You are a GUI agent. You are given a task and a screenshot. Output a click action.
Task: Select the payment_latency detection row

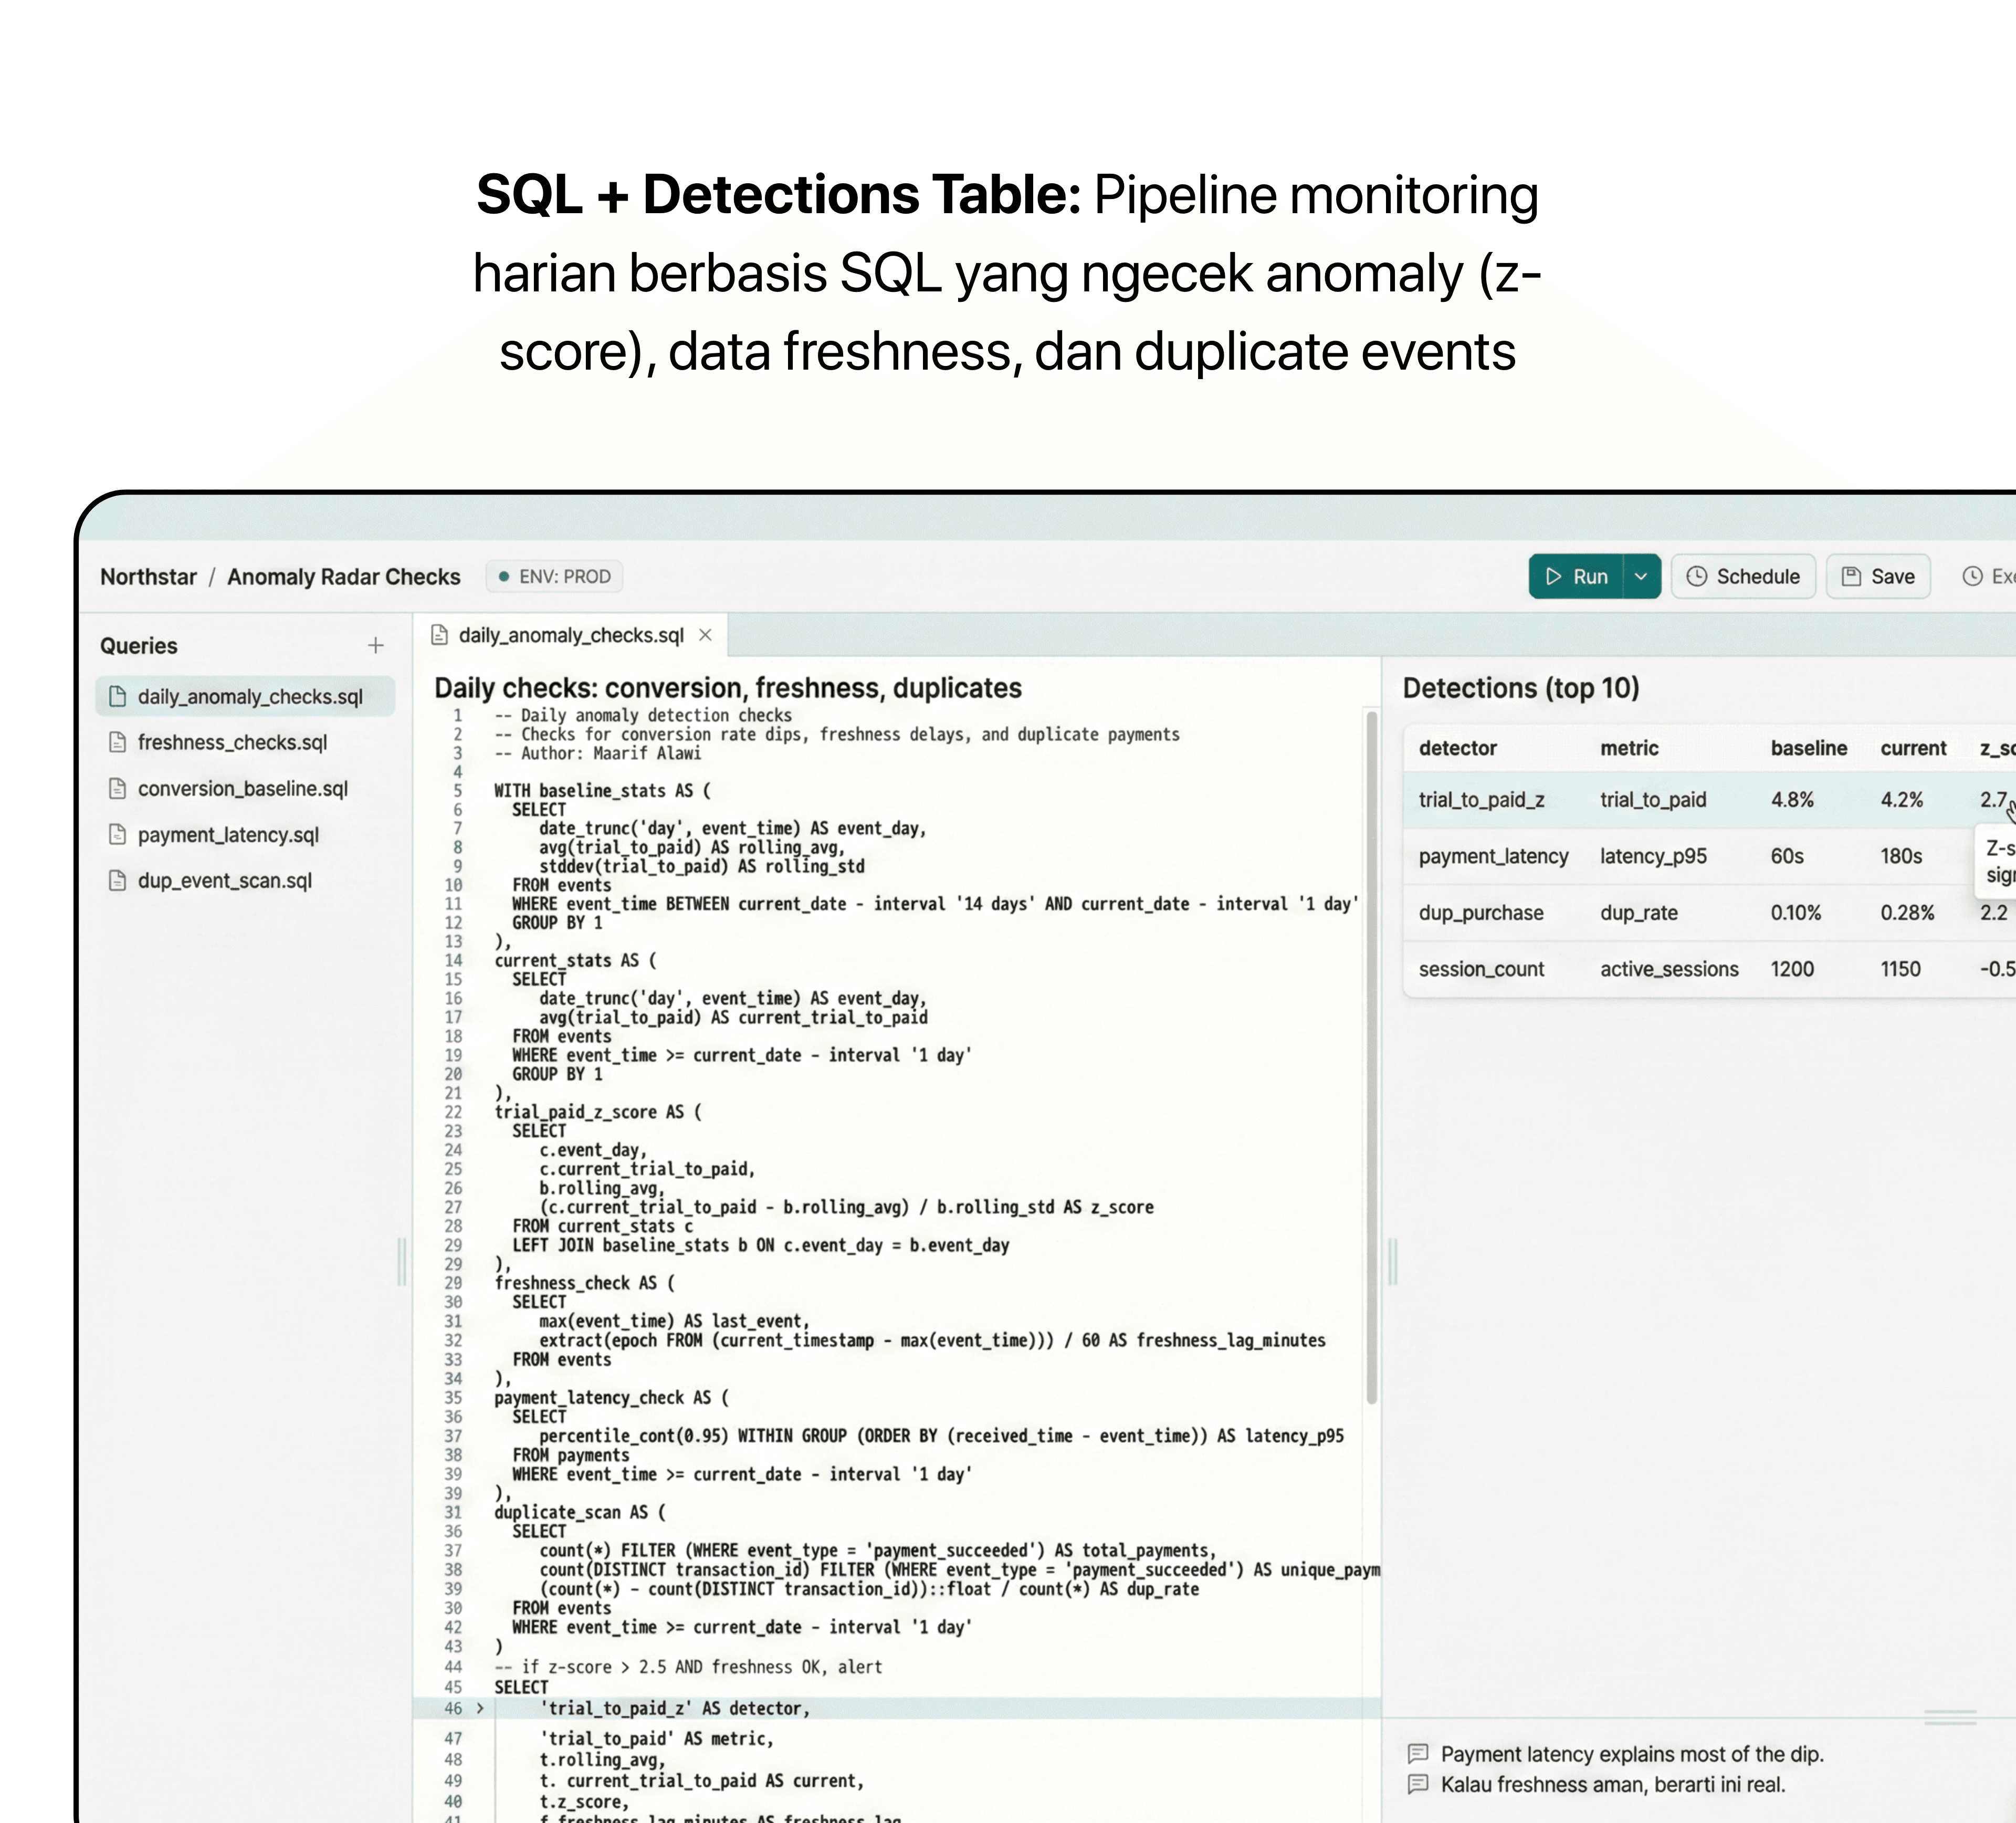1493,856
